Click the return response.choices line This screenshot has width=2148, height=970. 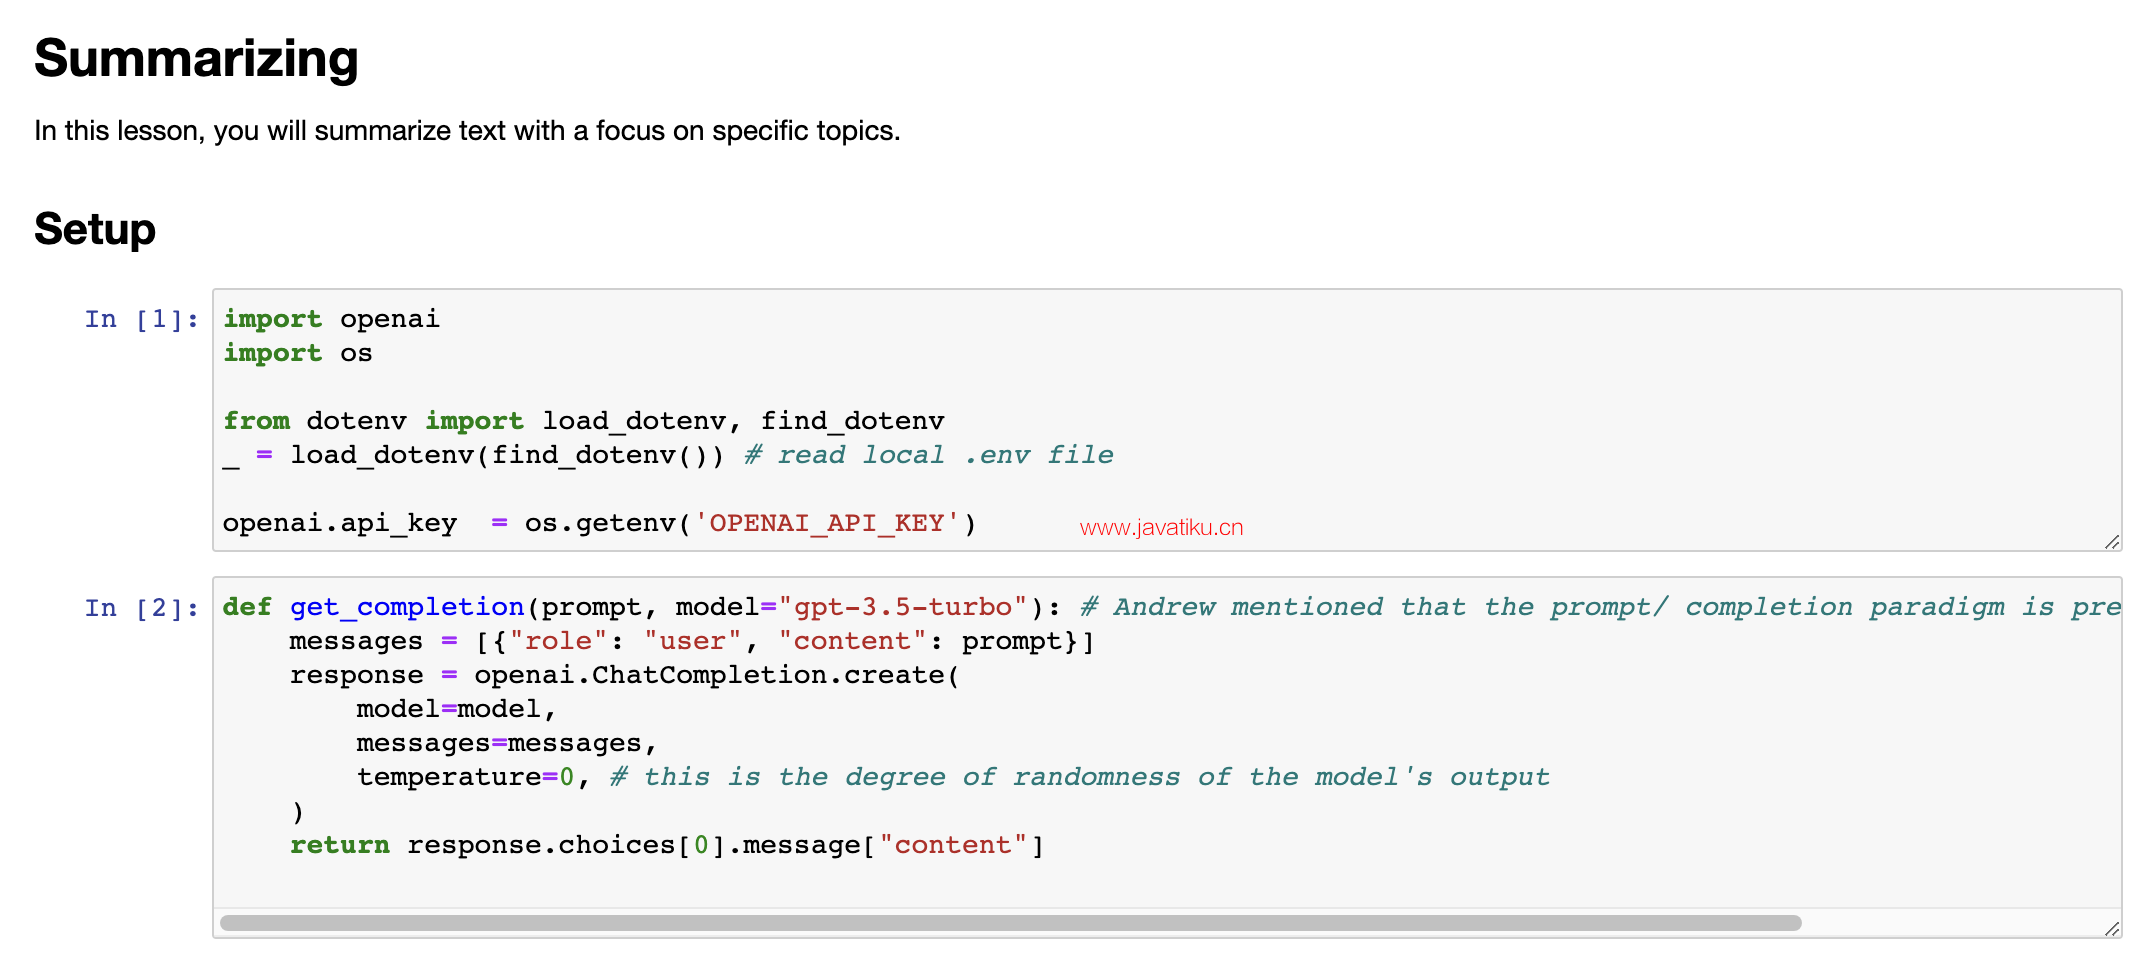(667, 845)
